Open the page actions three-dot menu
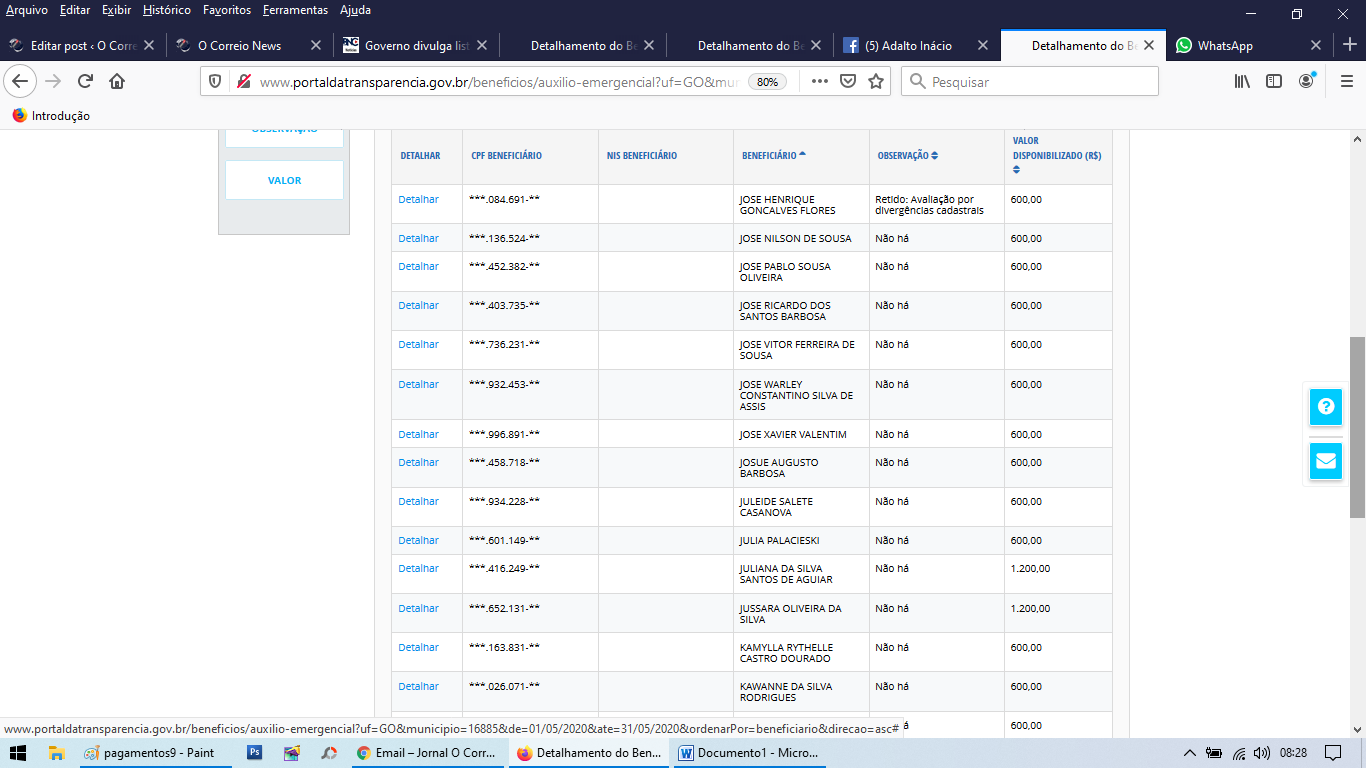 click(x=819, y=82)
